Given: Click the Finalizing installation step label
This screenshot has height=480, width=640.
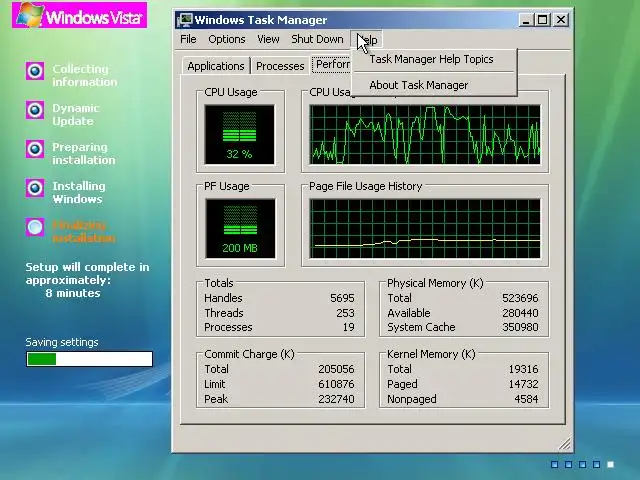Looking at the screenshot, I should point(84,231).
